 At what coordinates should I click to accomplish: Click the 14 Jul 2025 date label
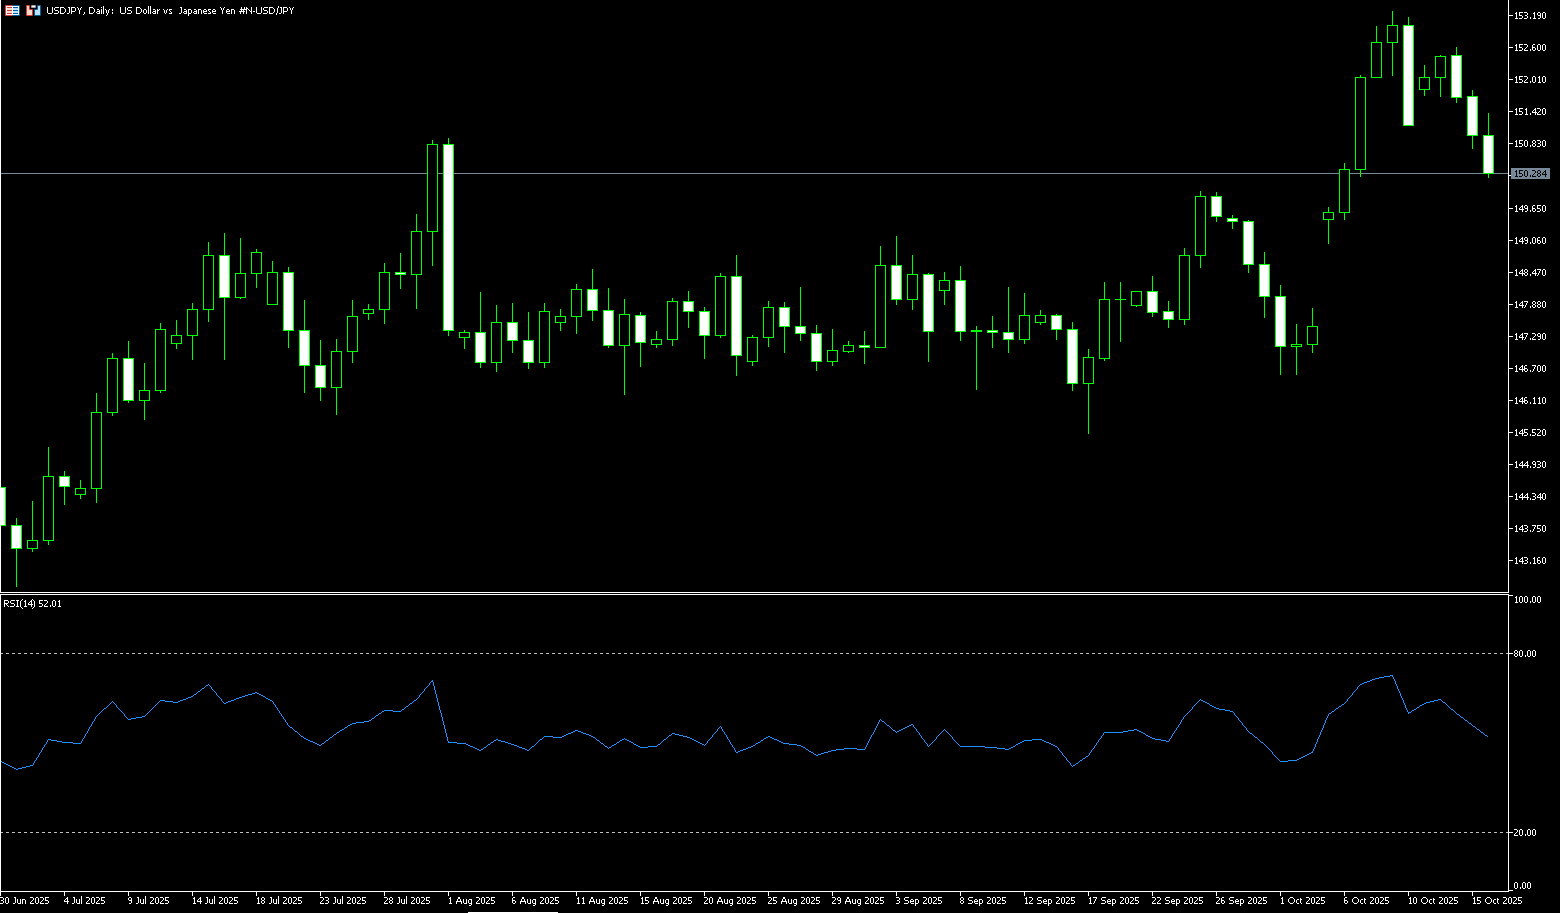[215, 901]
